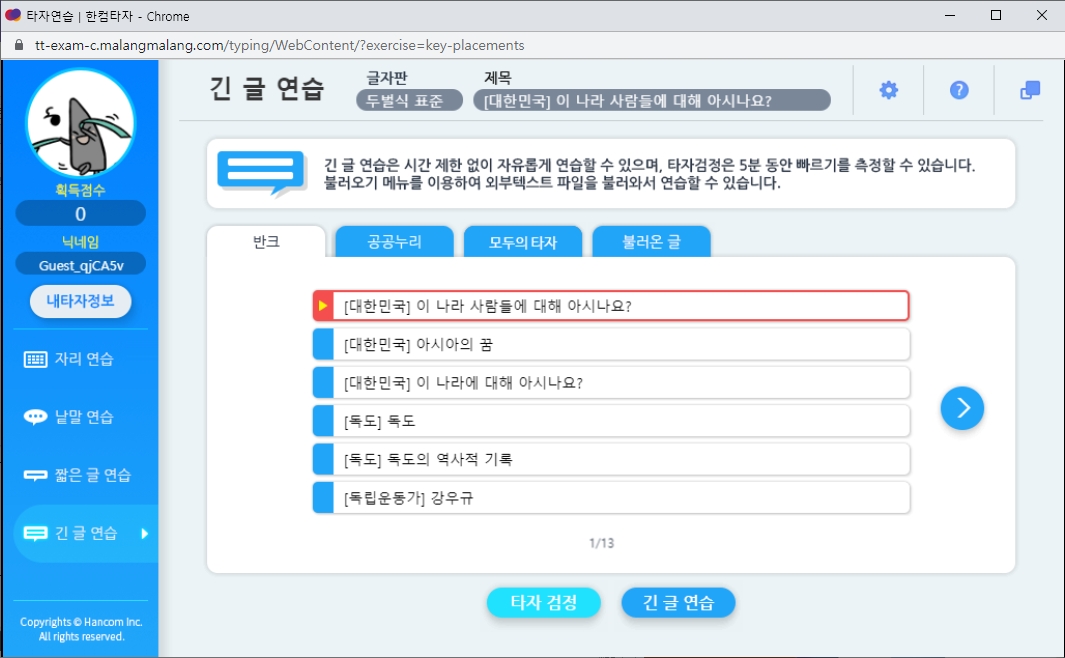
Task: Open the 자리 연습 (key placement) practice menu
Action: [80, 359]
